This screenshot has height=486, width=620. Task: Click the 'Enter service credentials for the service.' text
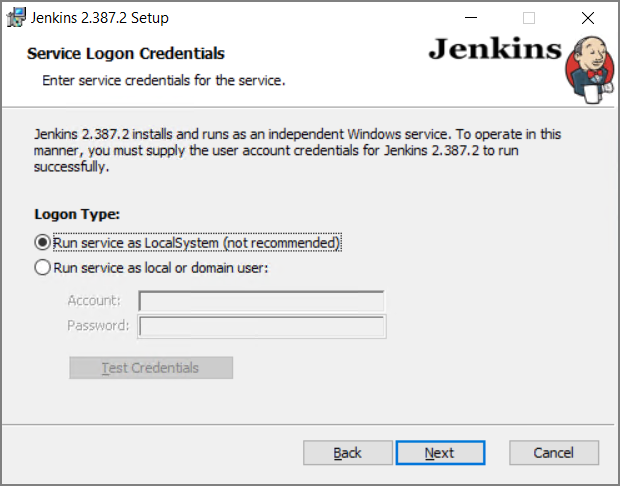coord(164,80)
